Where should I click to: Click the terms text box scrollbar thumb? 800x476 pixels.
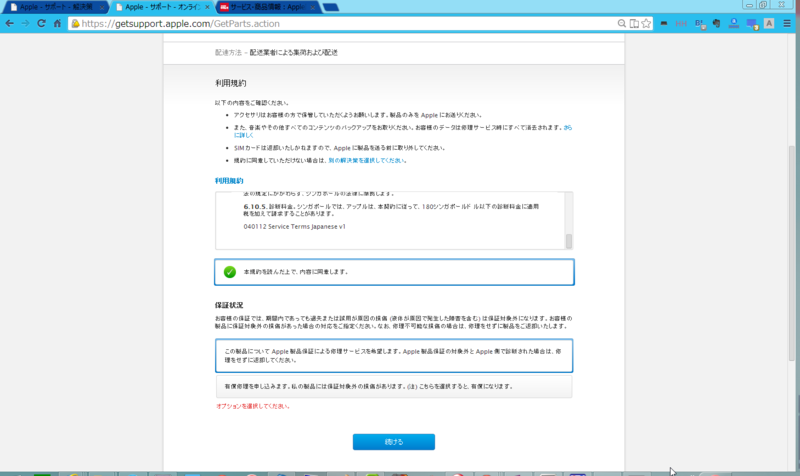pyautogui.click(x=568, y=241)
